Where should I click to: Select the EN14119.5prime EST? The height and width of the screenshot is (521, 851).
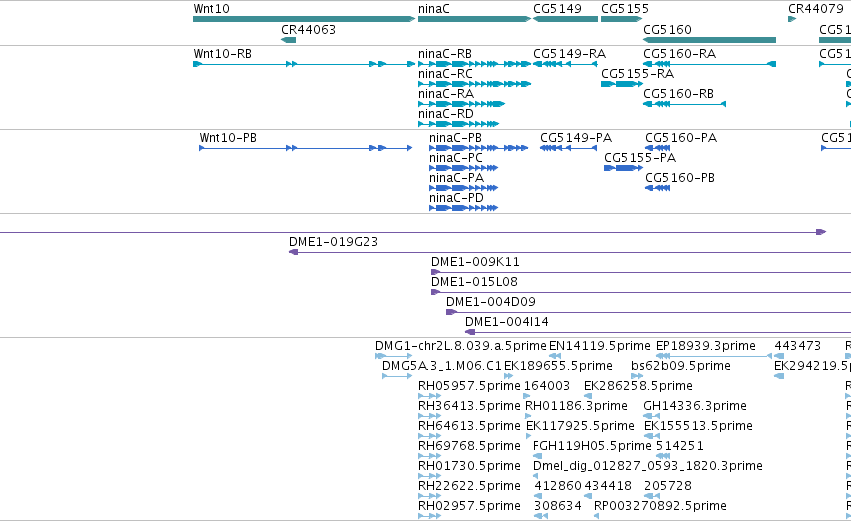point(555,356)
